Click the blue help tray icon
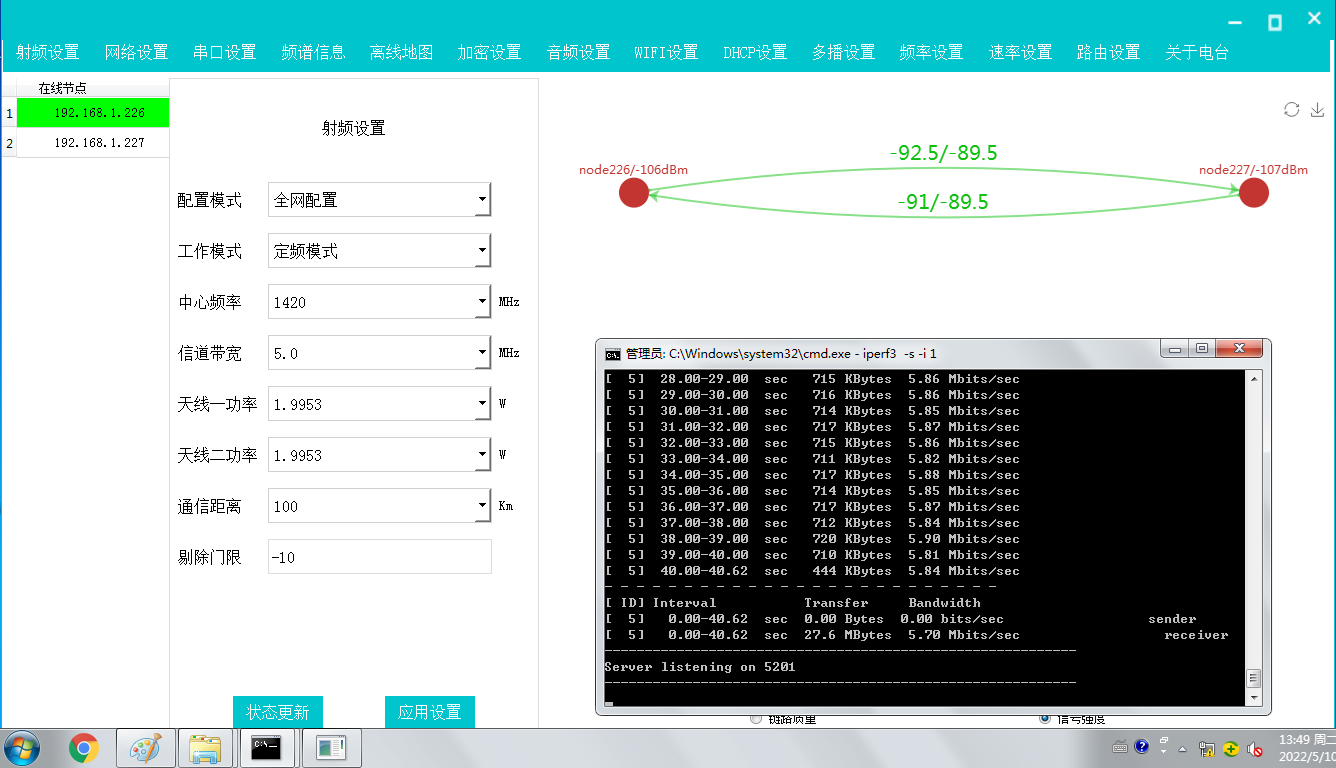Image resolution: width=1336 pixels, height=768 pixels. coord(1142,747)
